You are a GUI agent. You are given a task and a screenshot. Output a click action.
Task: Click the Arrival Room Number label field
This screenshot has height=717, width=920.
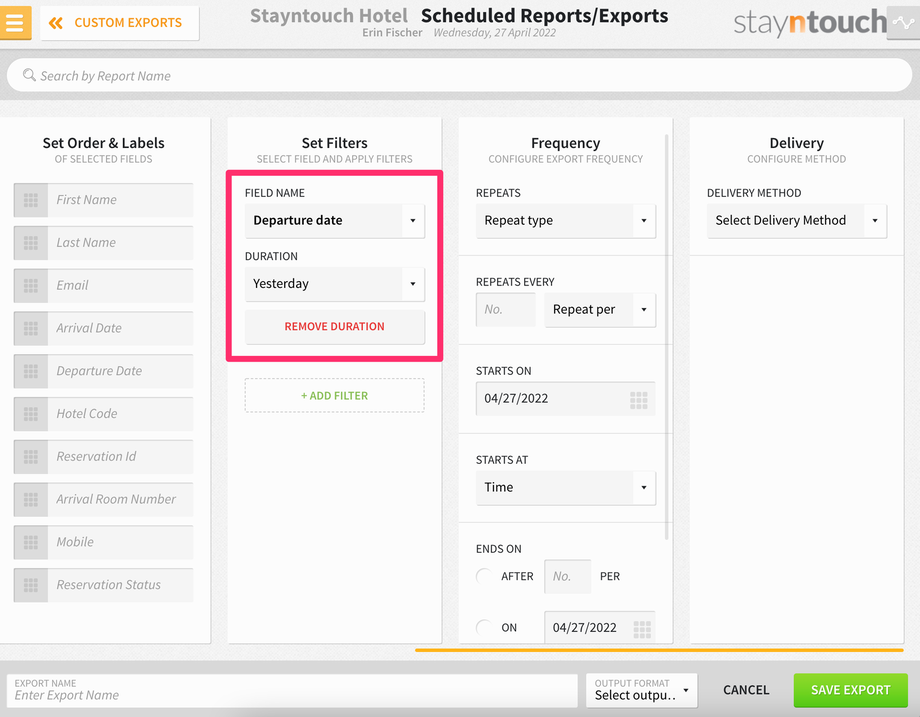tap(120, 500)
